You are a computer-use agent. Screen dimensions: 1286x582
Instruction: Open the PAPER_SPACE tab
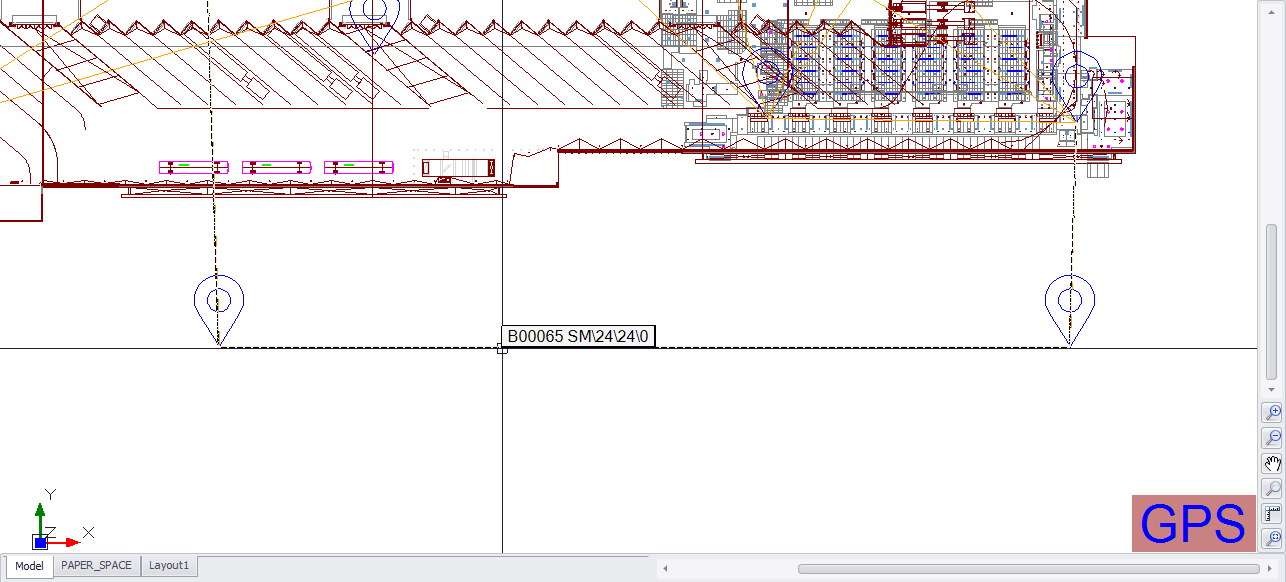point(96,566)
